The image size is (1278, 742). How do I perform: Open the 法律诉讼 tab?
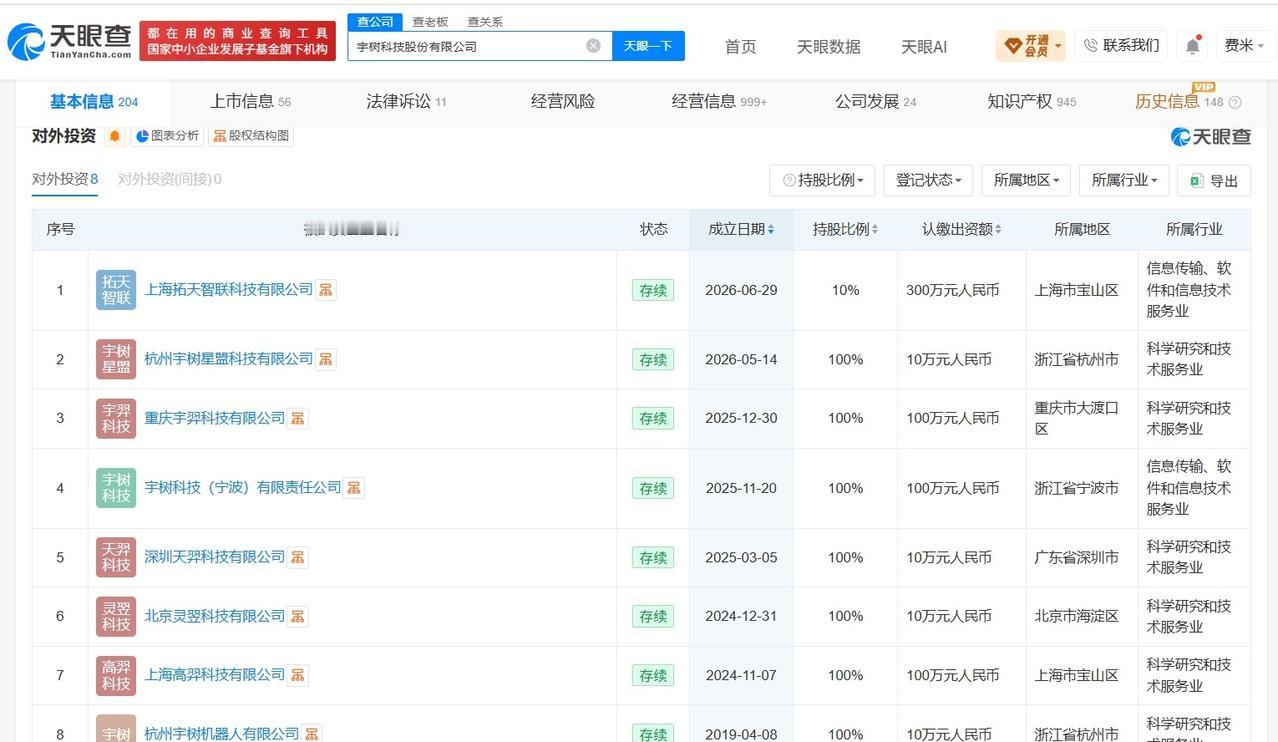point(407,102)
